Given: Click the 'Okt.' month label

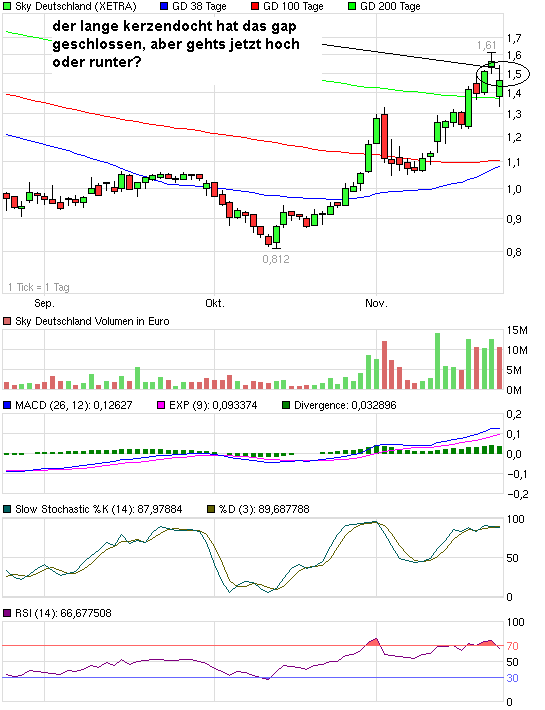Looking at the screenshot, I should pos(215,303).
